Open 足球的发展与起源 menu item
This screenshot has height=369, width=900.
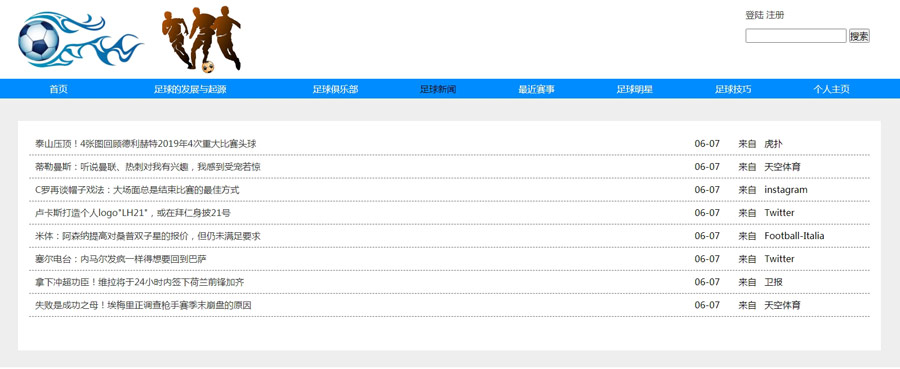(x=190, y=90)
